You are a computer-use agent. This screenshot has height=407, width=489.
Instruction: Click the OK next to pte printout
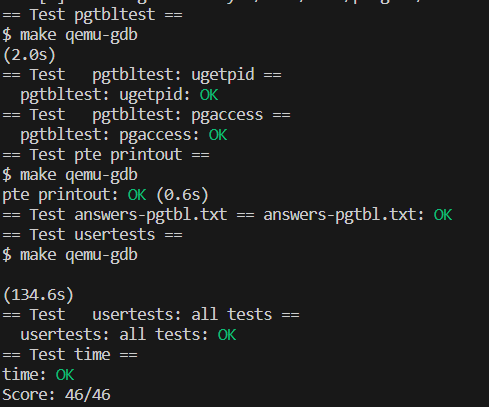click(x=137, y=195)
